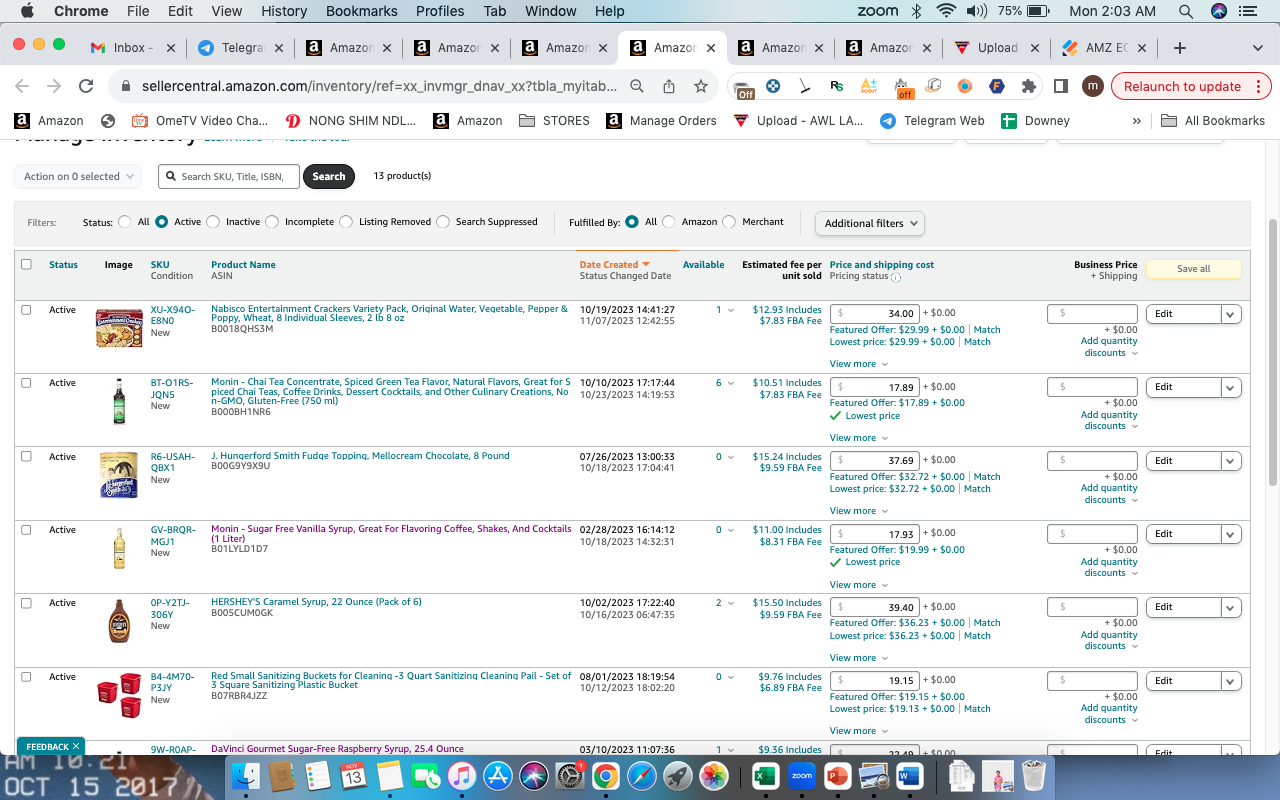Open Excel from the Dock
This screenshot has width=1280, height=800.
point(765,775)
